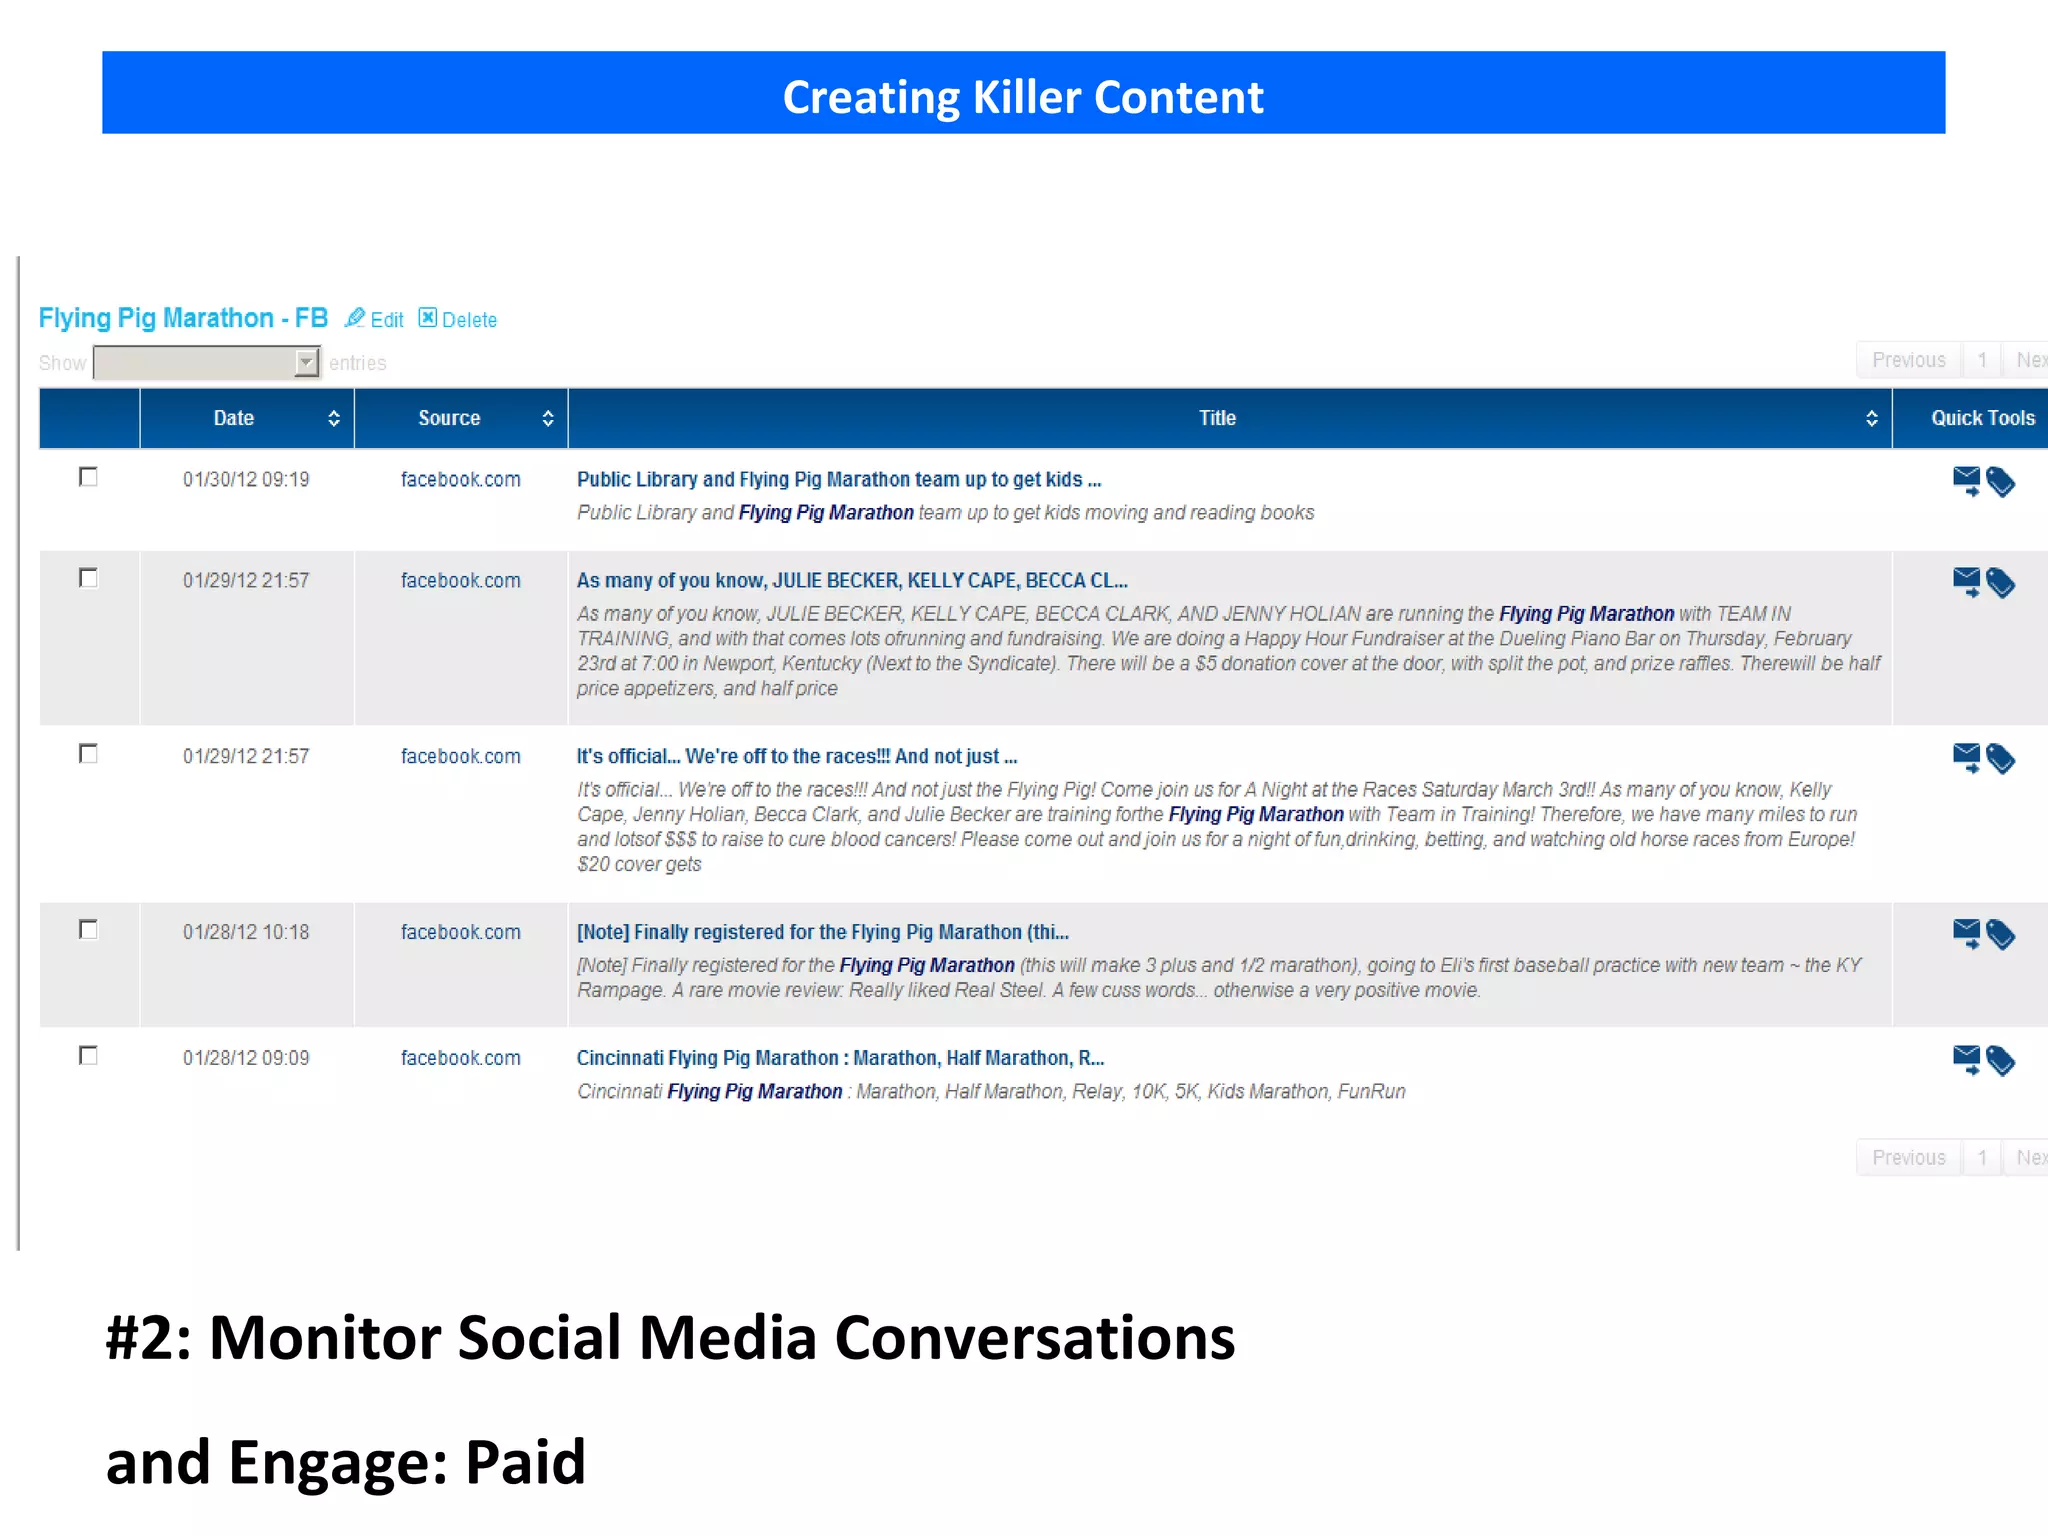Click the snippet mentioning Real Steel movie review

pyautogui.click(x=1219, y=978)
